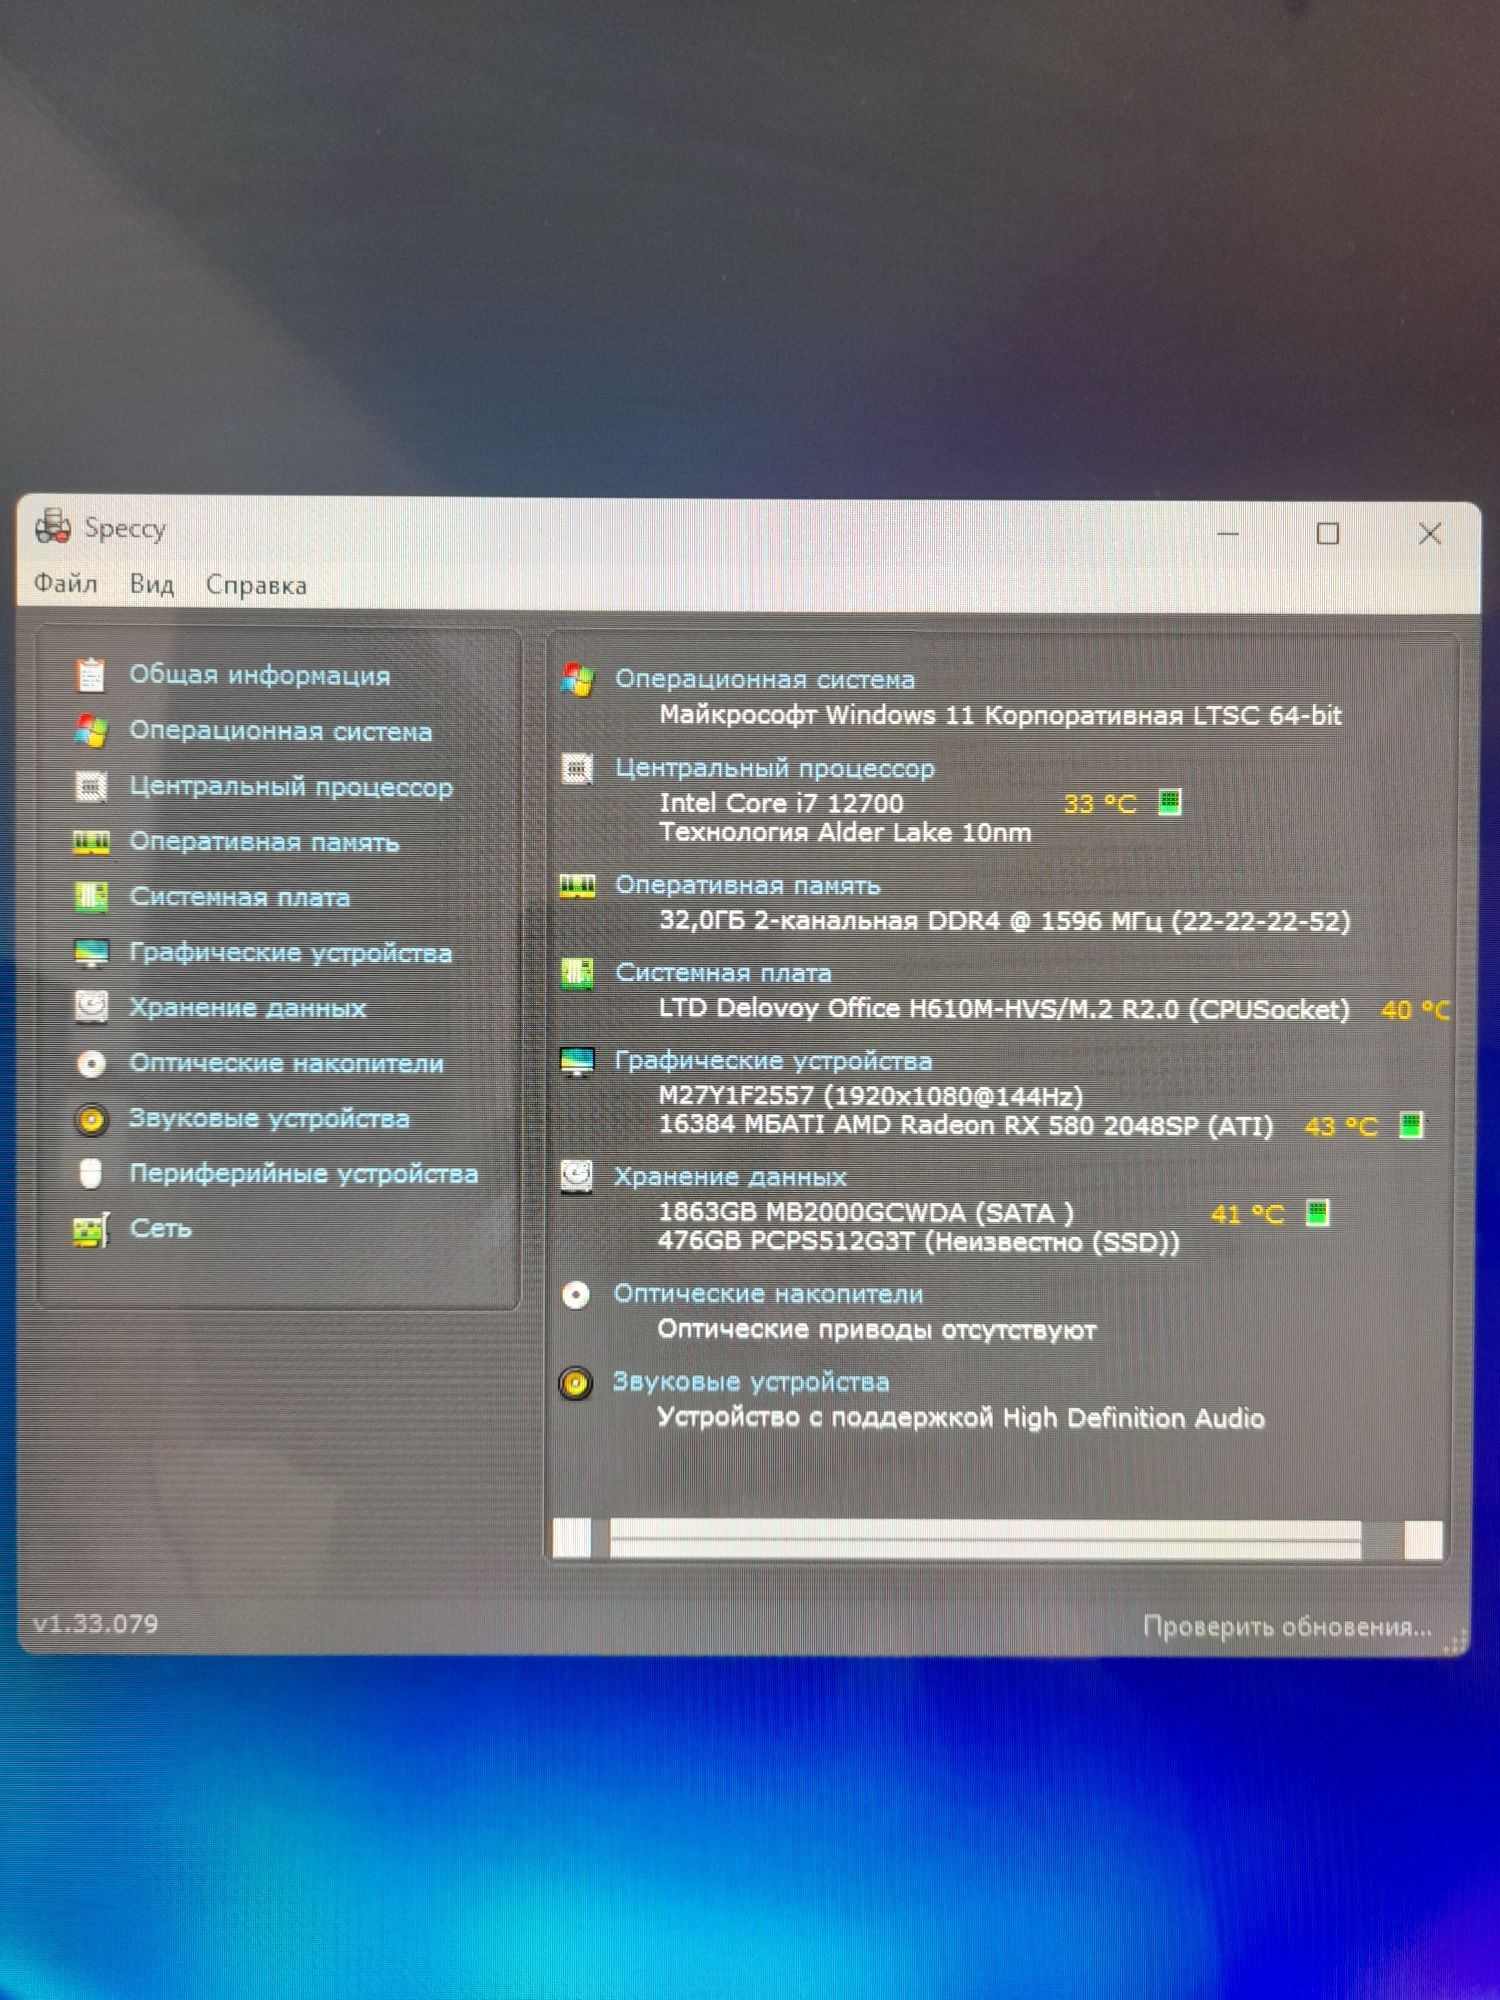Click the Звуковые устройства speaker icon in sidebar

tap(91, 1118)
